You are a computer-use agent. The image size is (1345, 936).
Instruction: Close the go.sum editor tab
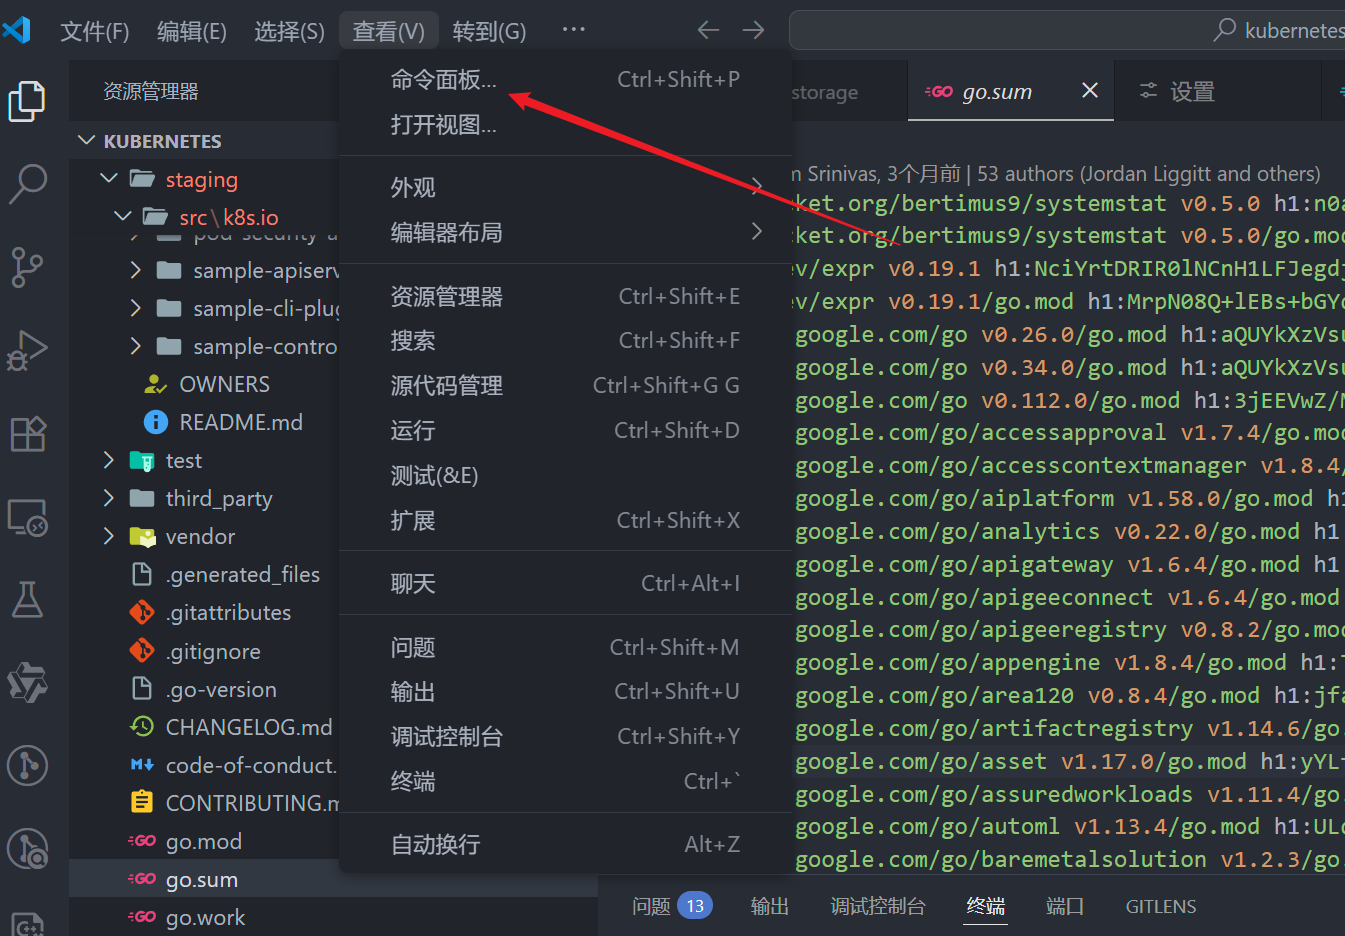click(1090, 91)
